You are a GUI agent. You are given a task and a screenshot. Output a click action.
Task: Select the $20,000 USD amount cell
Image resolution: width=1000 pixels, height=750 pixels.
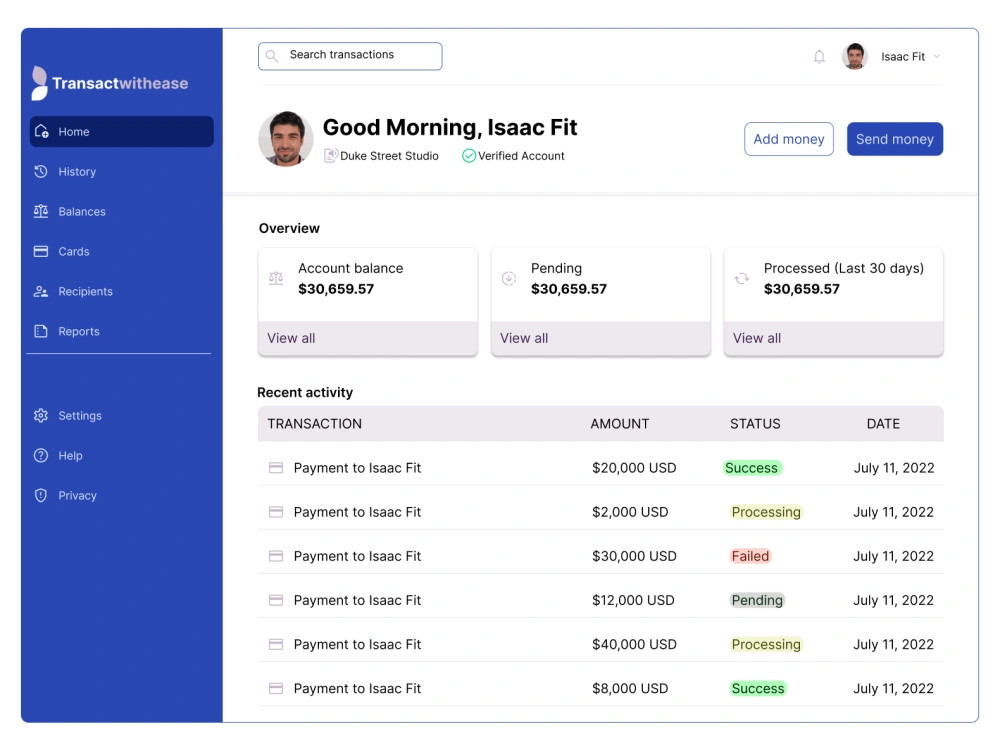coord(634,468)
